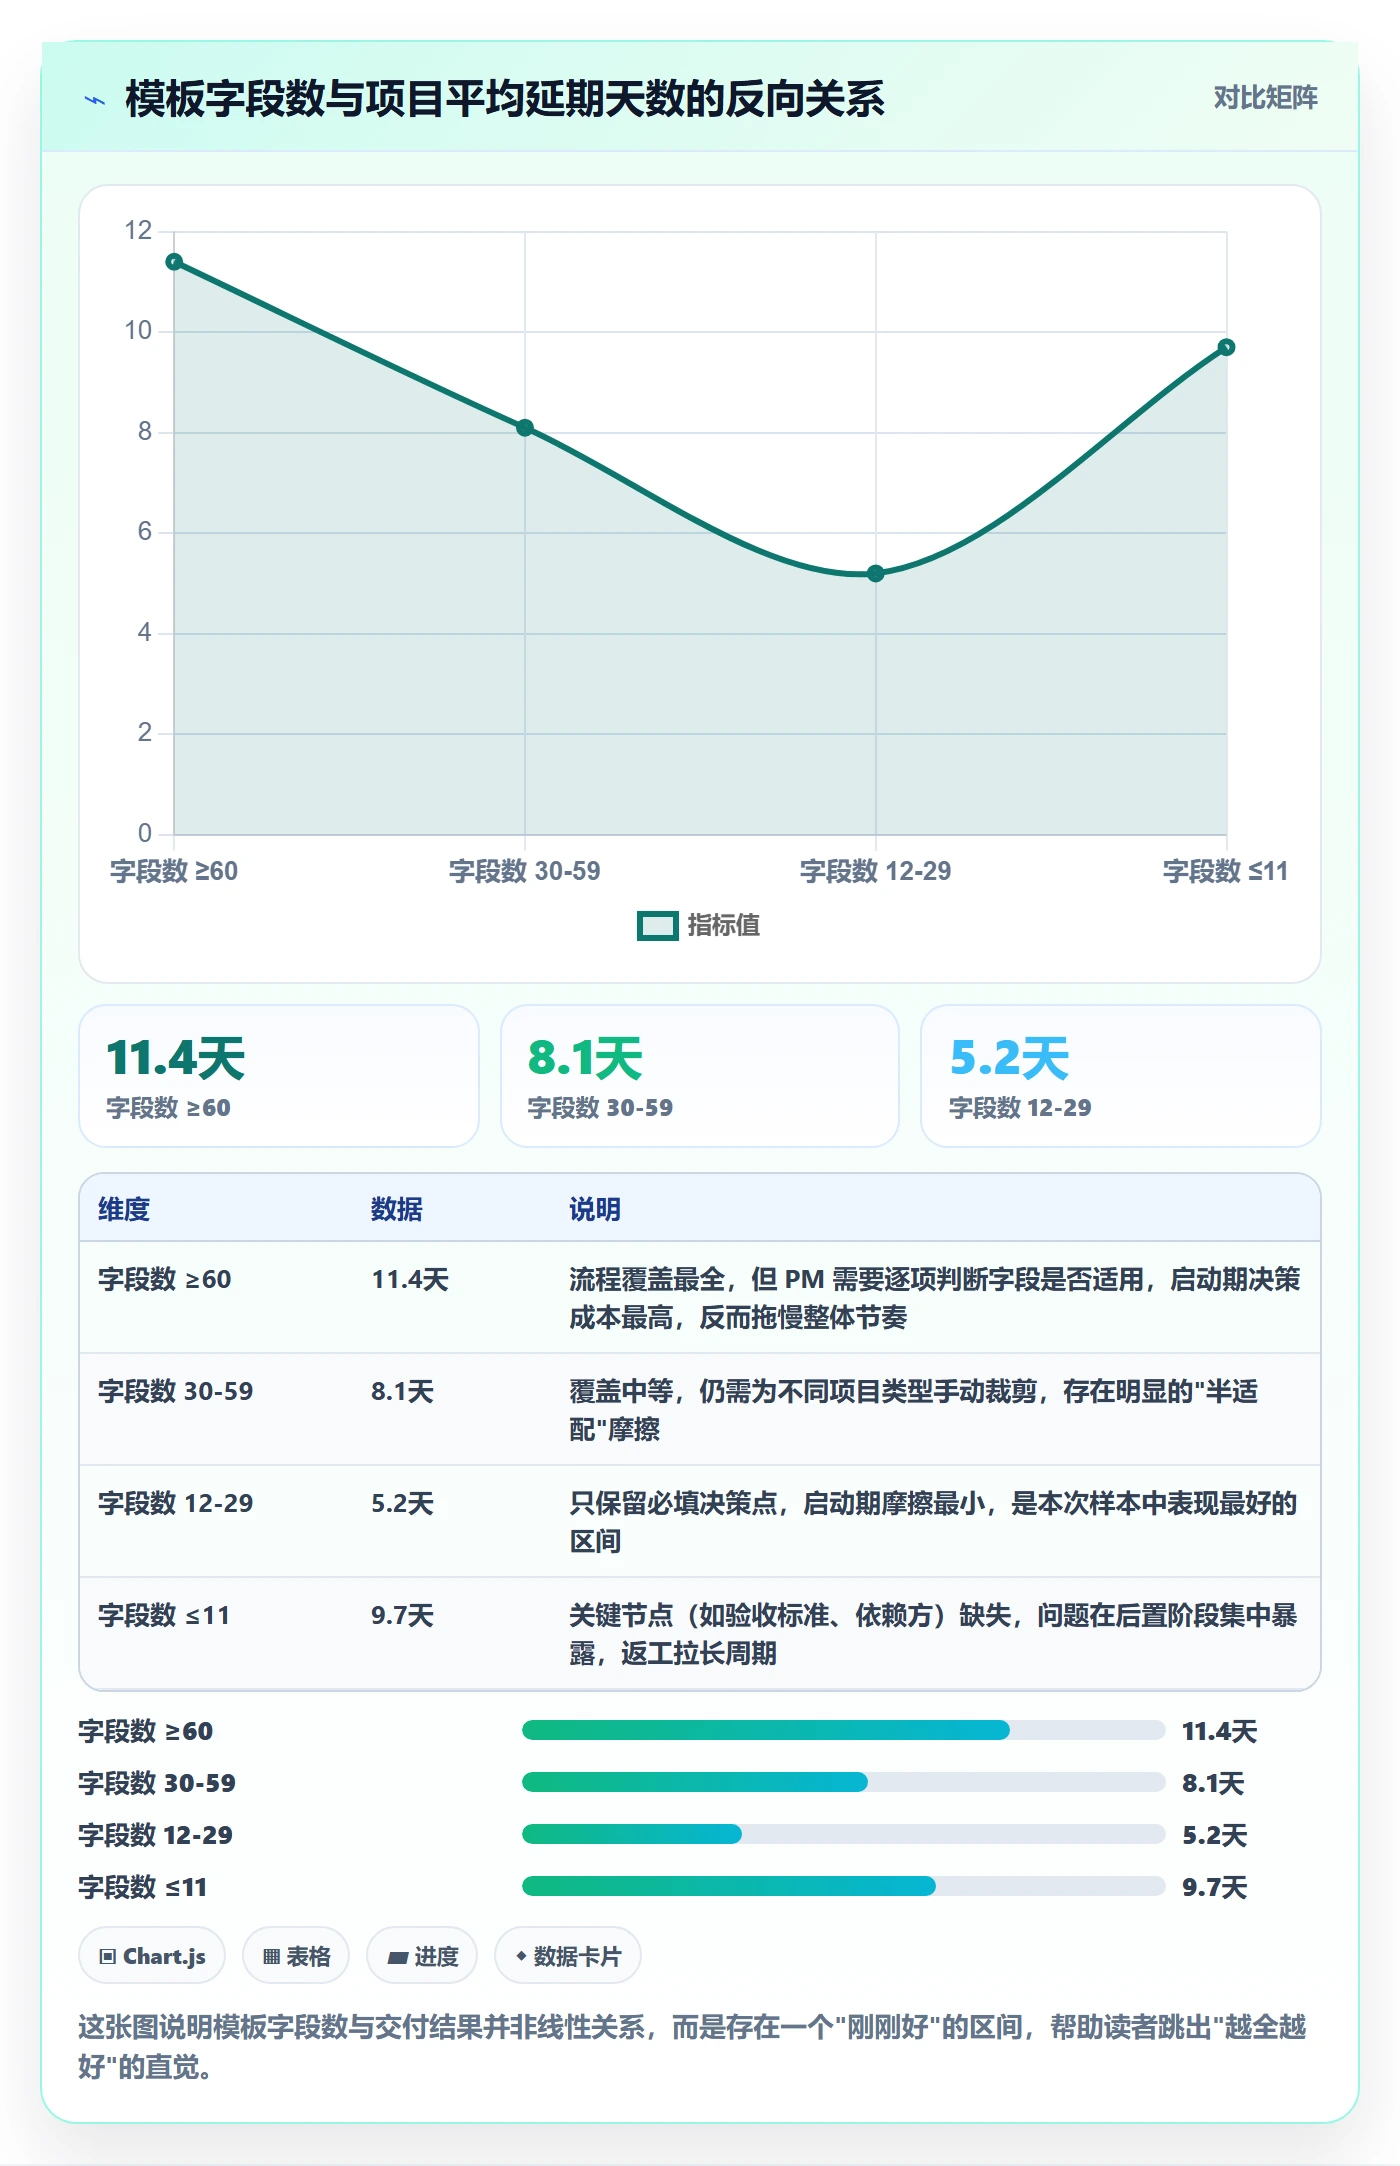This screenshot has width=1400, height=2166.
Task: Click the lightning icon beside the title
Action: tap(95, 100)
